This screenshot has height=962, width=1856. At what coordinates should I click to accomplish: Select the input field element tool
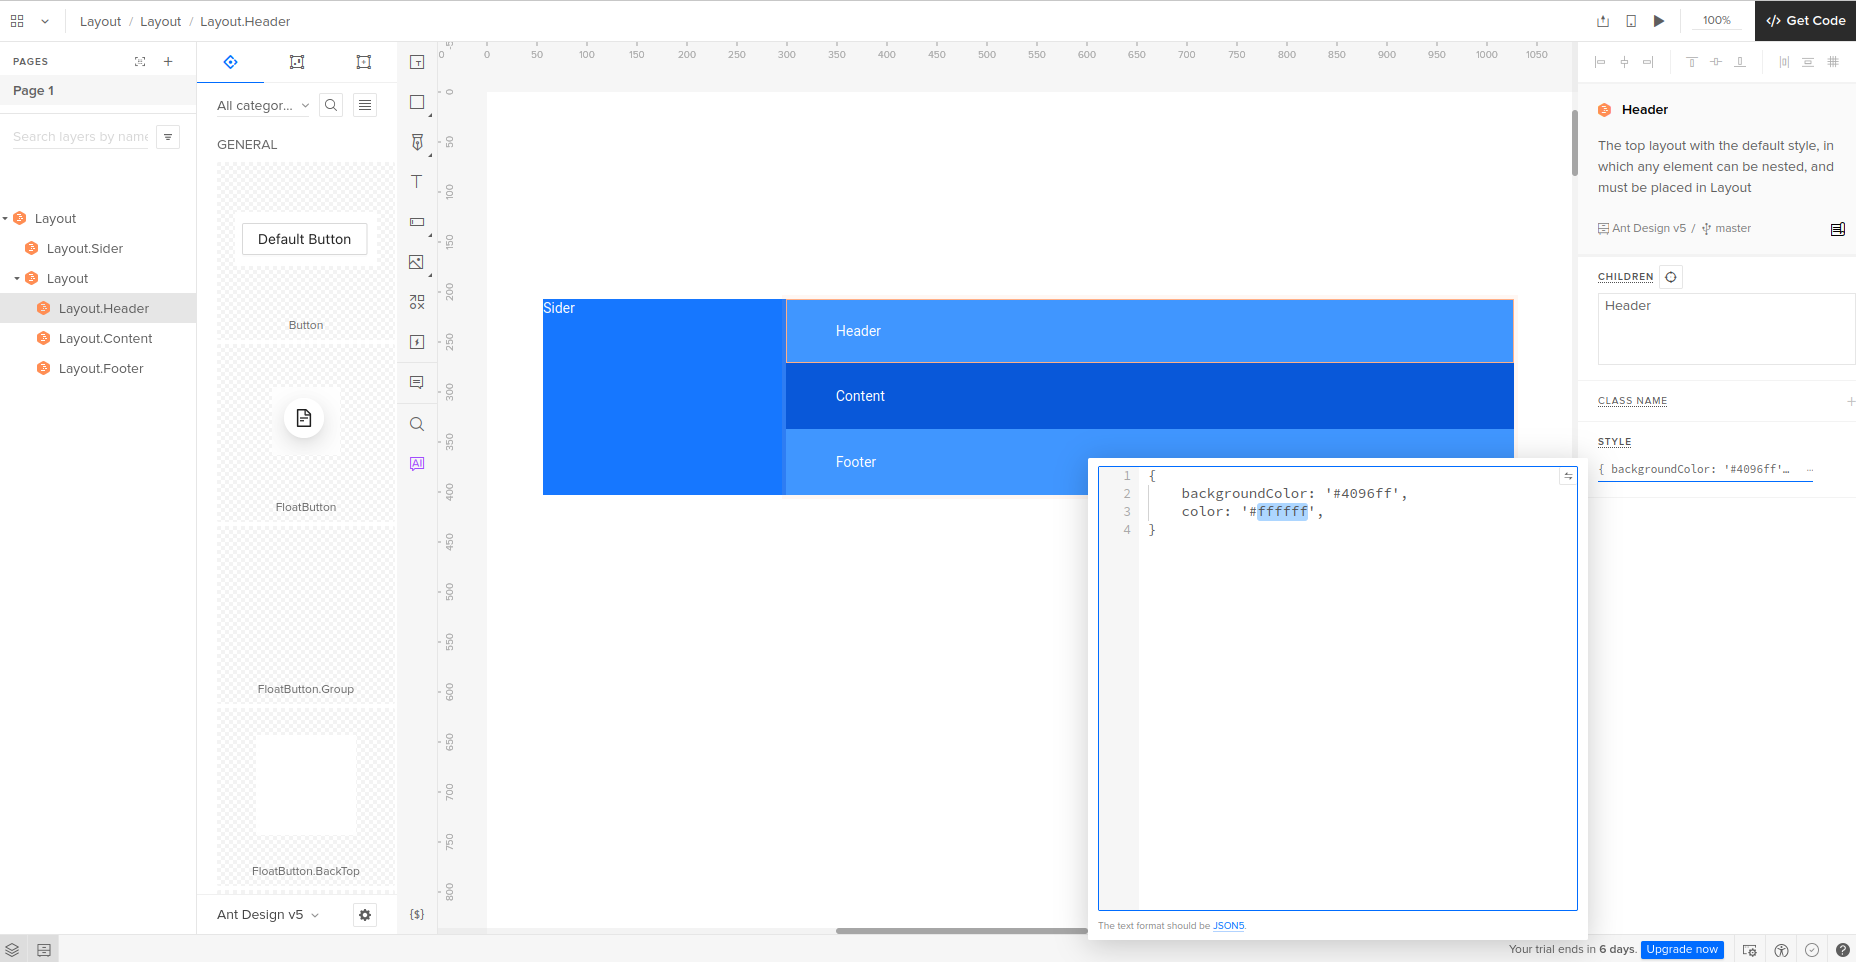click(x=417, y=222)
